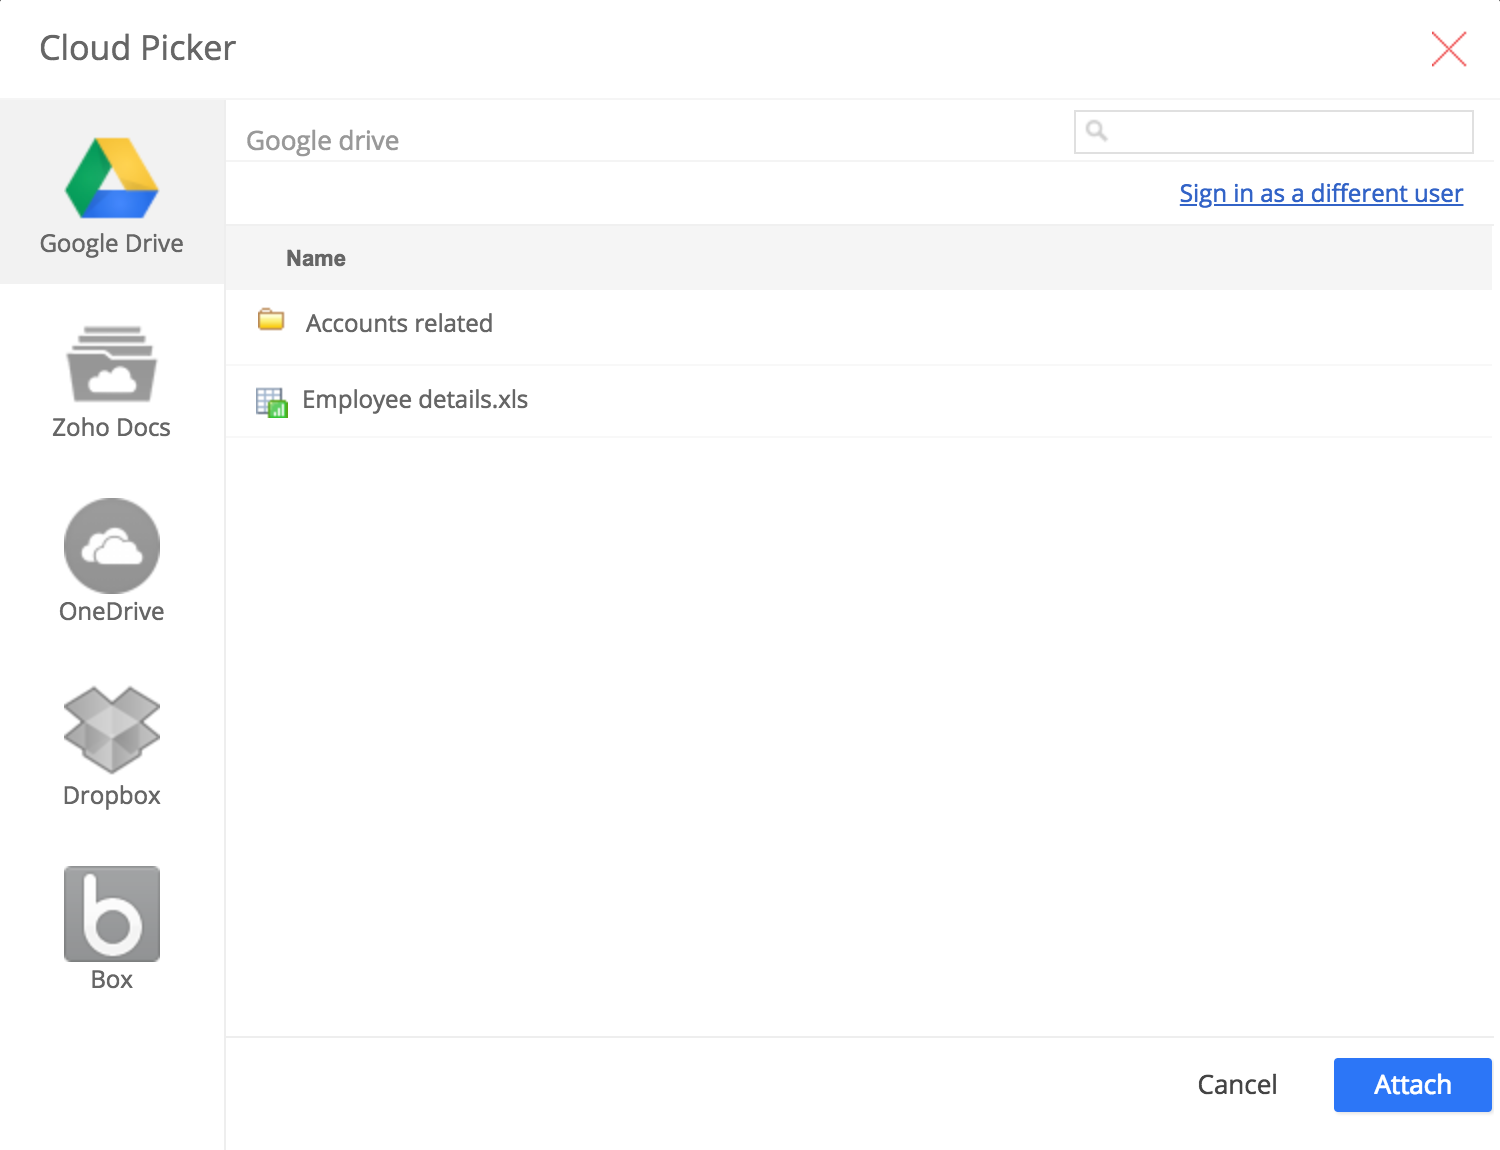Image resolution: width=1500 pixels, height=1150 pixels.
Task: Pick the Box service icon
Action: point(112,913)
